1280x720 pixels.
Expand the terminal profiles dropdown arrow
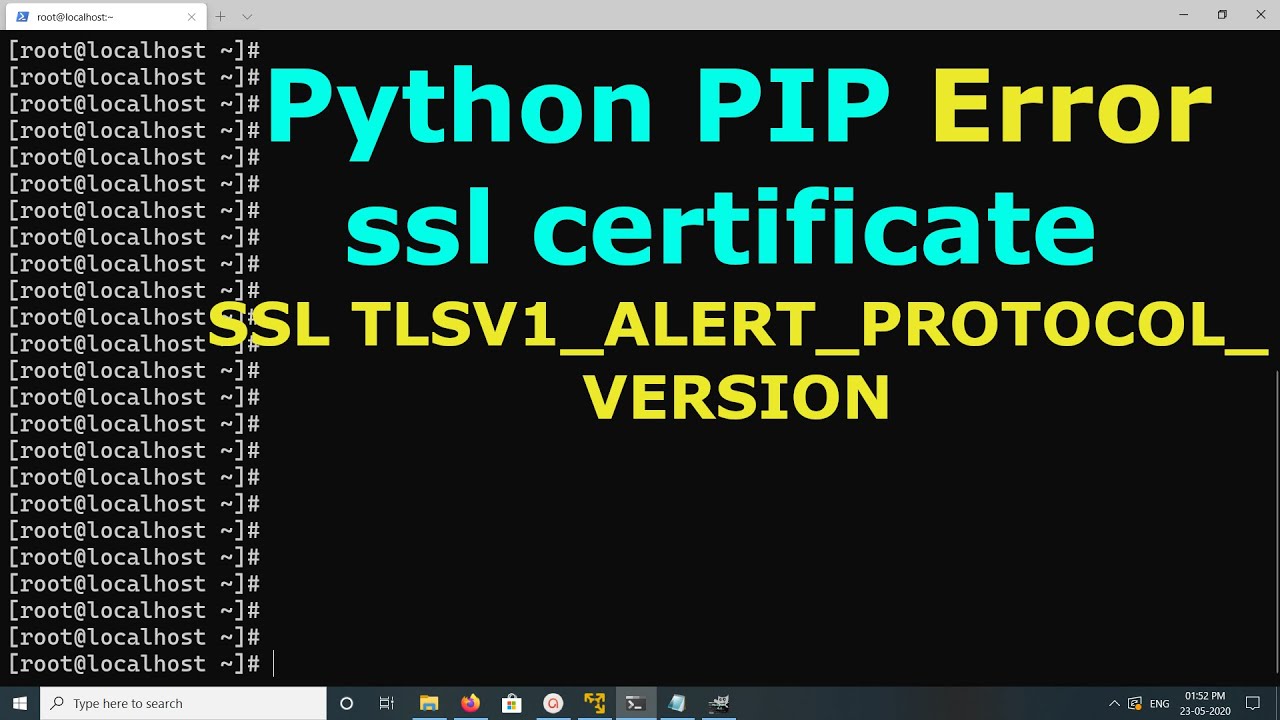click(x=247, y=16)
